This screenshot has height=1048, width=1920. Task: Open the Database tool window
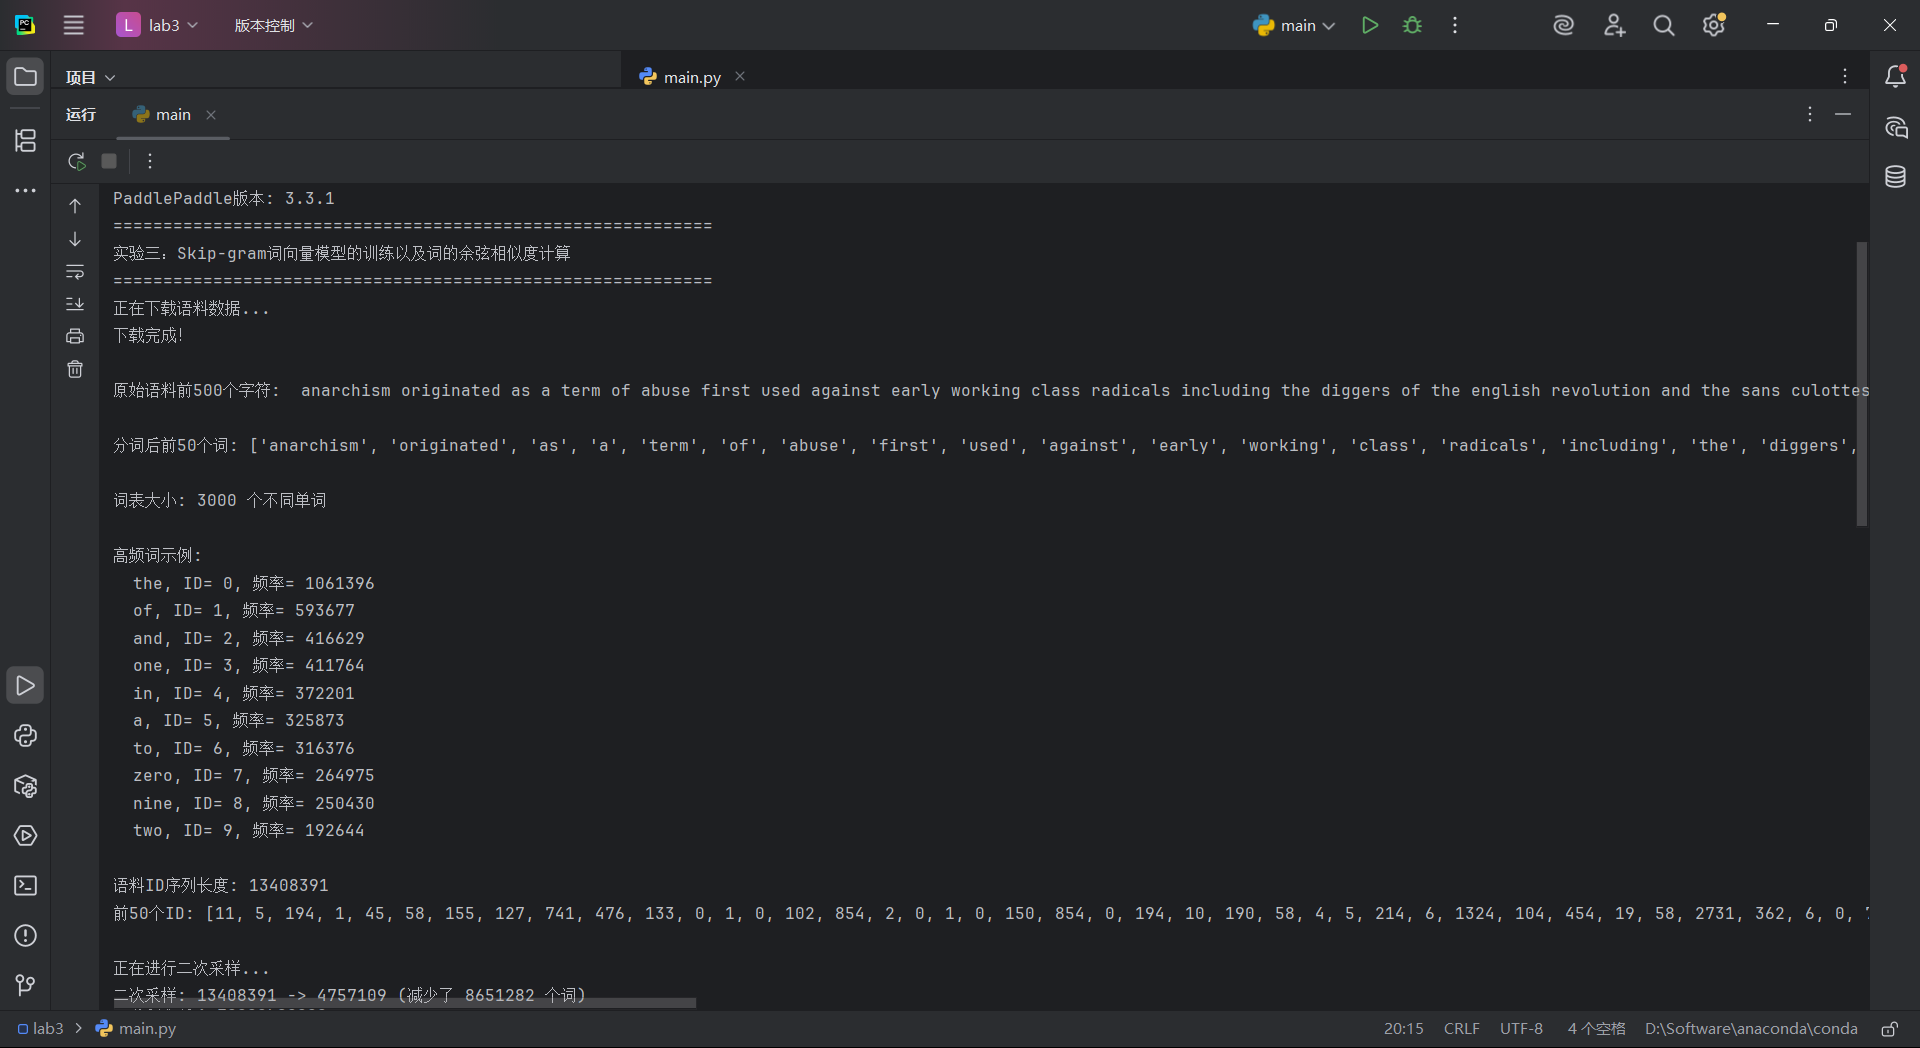[1895, 177]
